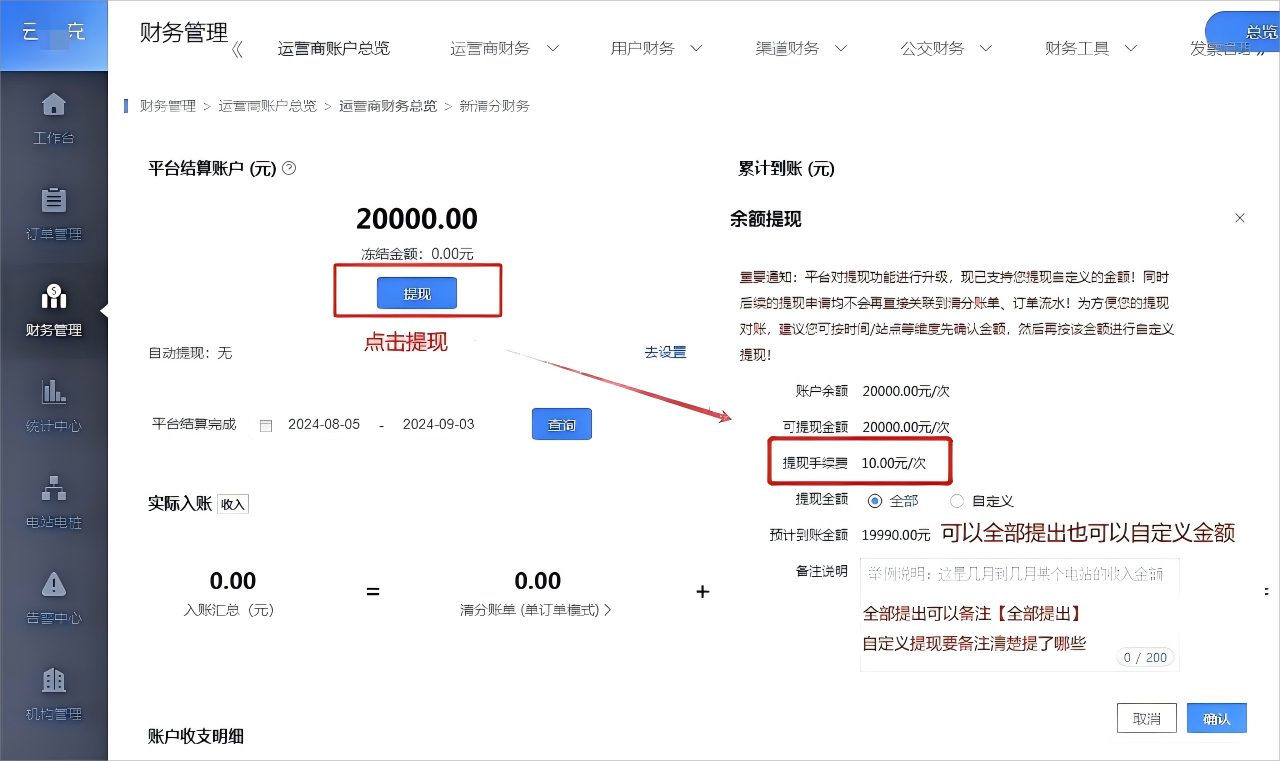1280x761 pixels.
Task: Click the 入账汇总 (元) label
Action: tap(228, 609)
